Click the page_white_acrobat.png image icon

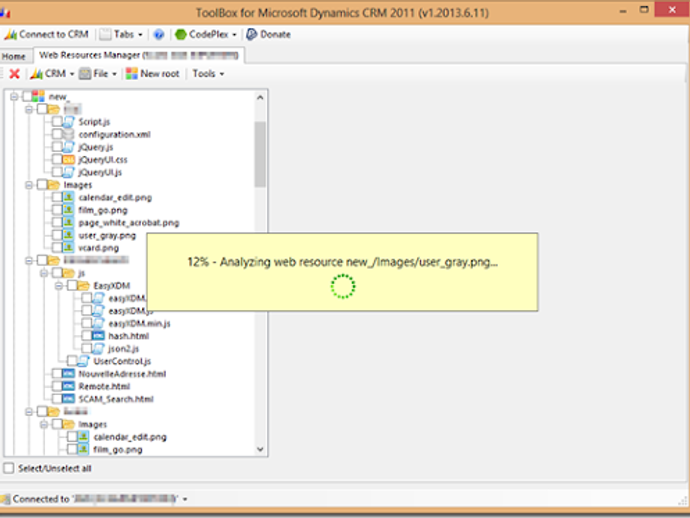(x=69, y=222)
